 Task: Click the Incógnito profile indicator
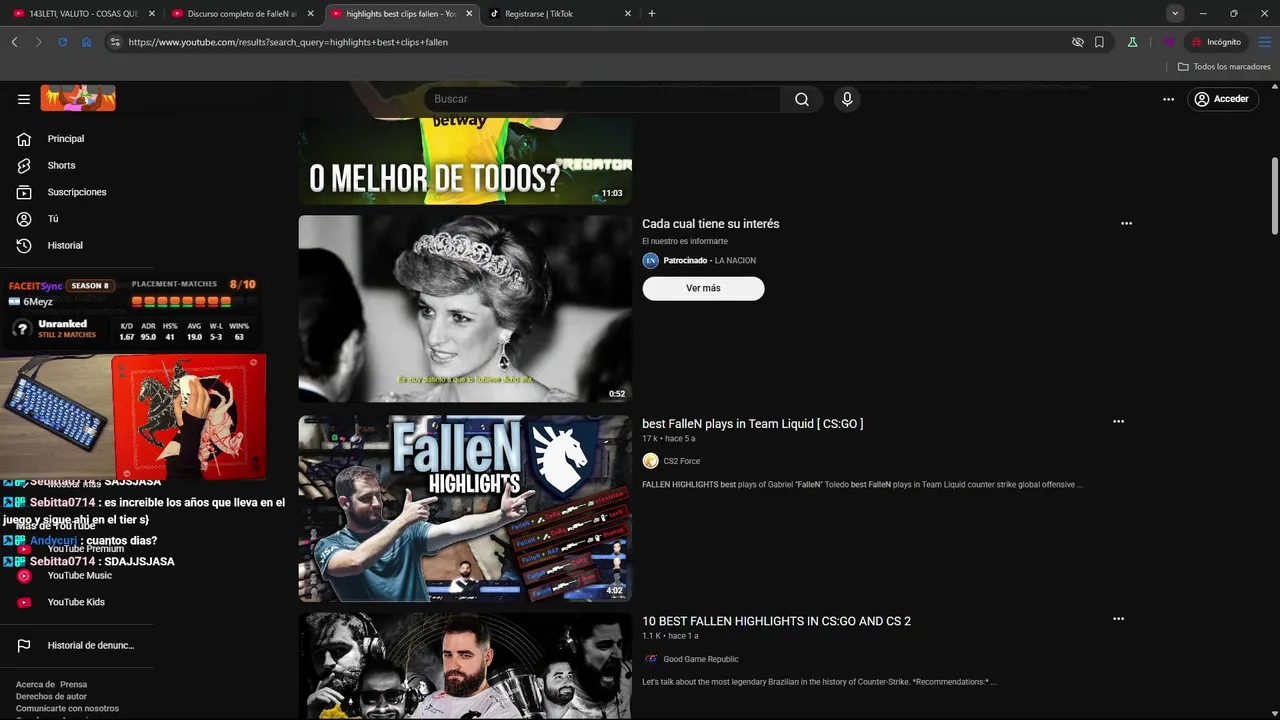[1217, 42]
